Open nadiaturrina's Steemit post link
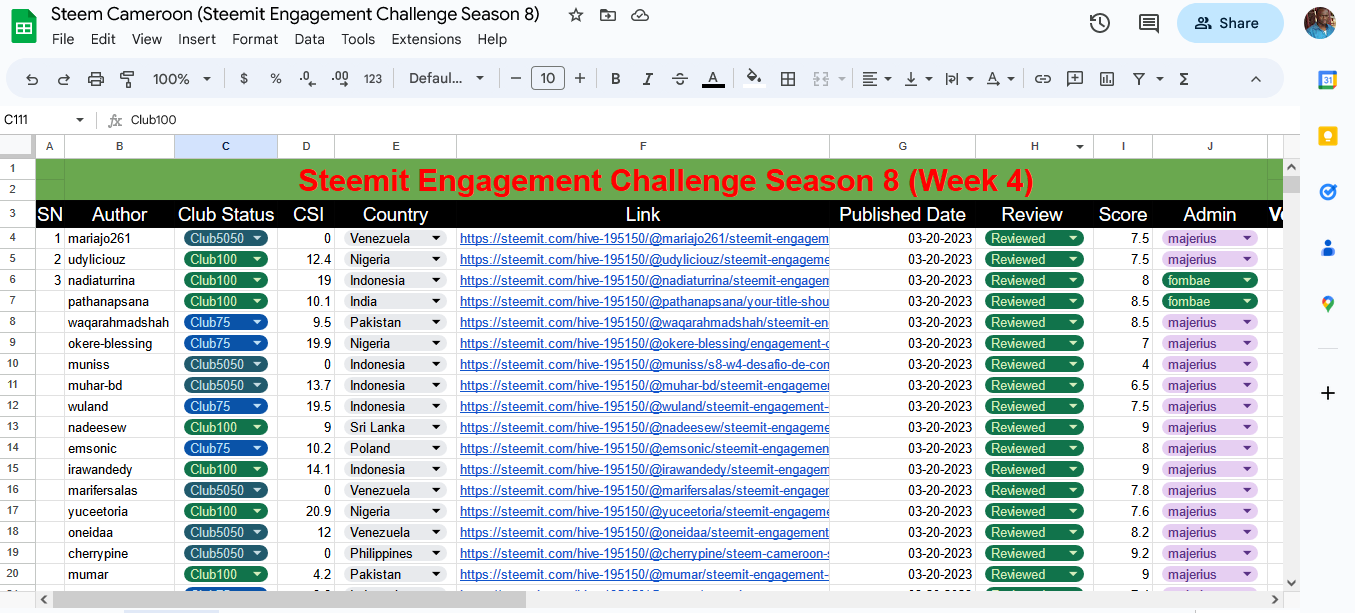This screenshot has width=1355, height=613. pyautogui.click(x=644, y=280)
